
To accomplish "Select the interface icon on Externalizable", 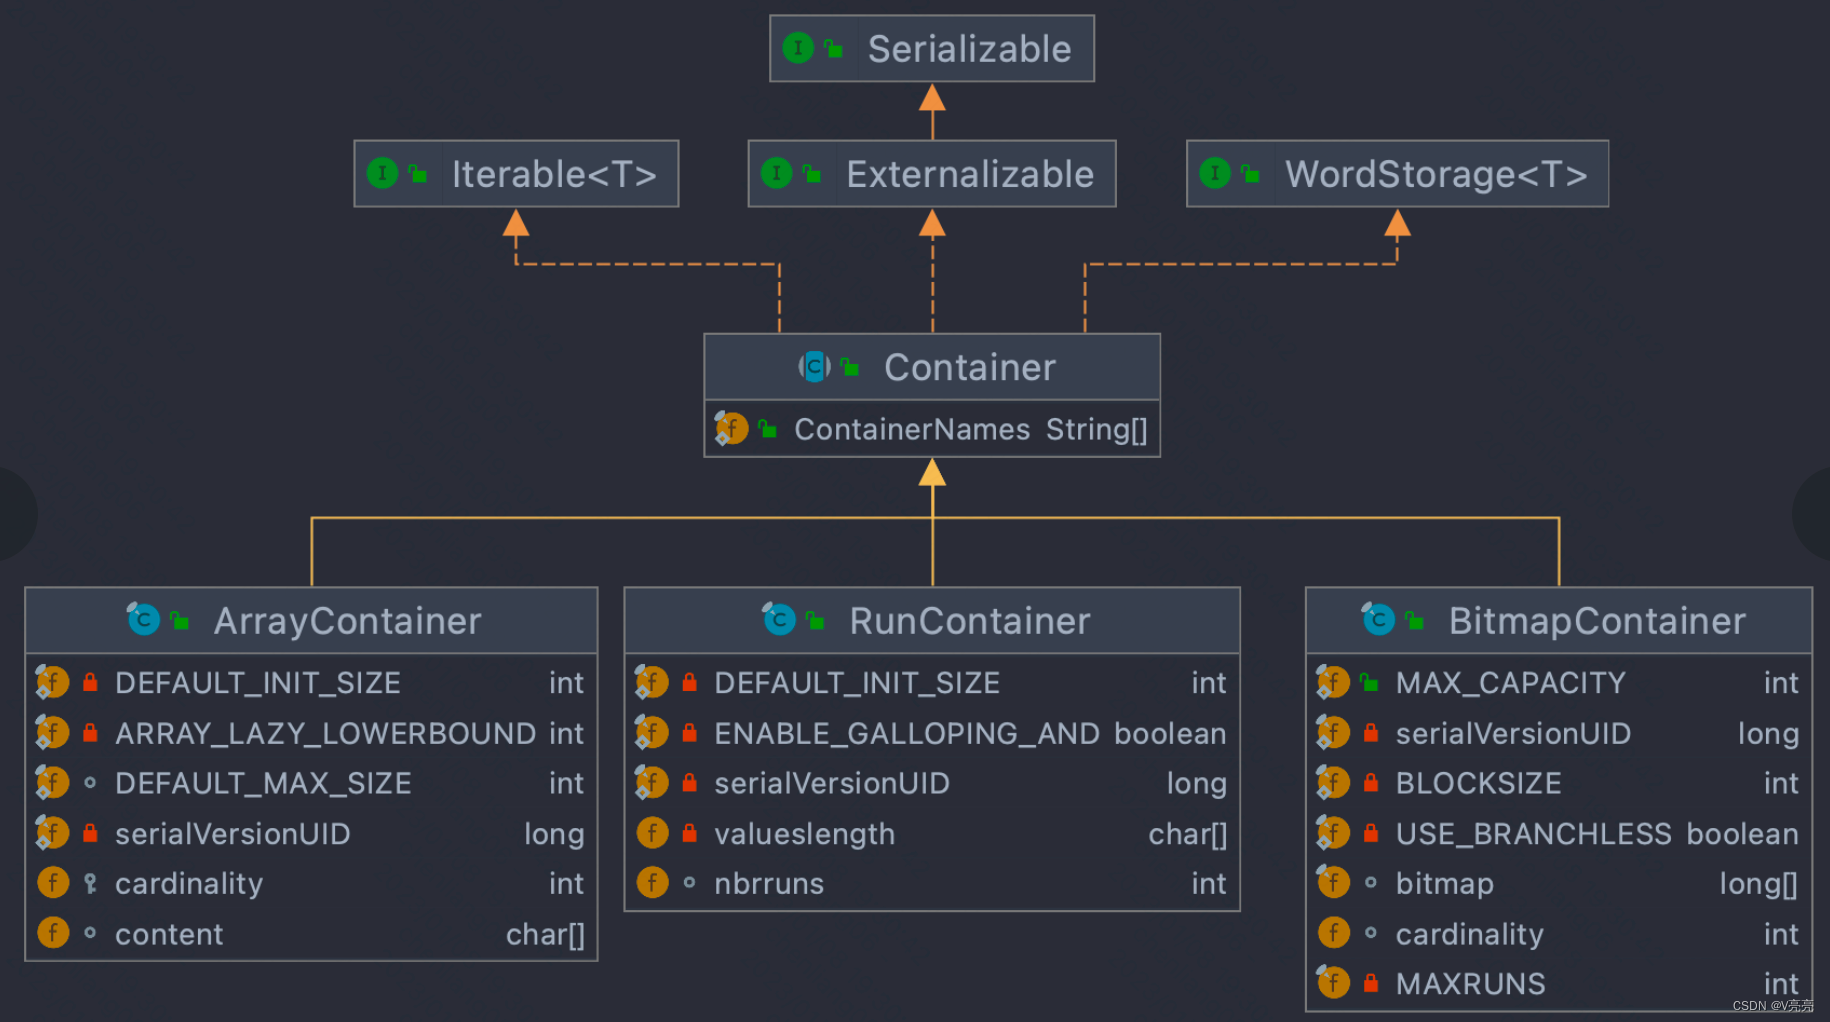I will [x=778, y=173].
